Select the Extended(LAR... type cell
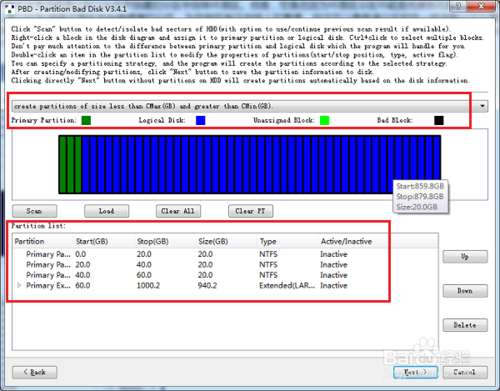The height and width of the screenshot is (391, 500). coord(287,285)
